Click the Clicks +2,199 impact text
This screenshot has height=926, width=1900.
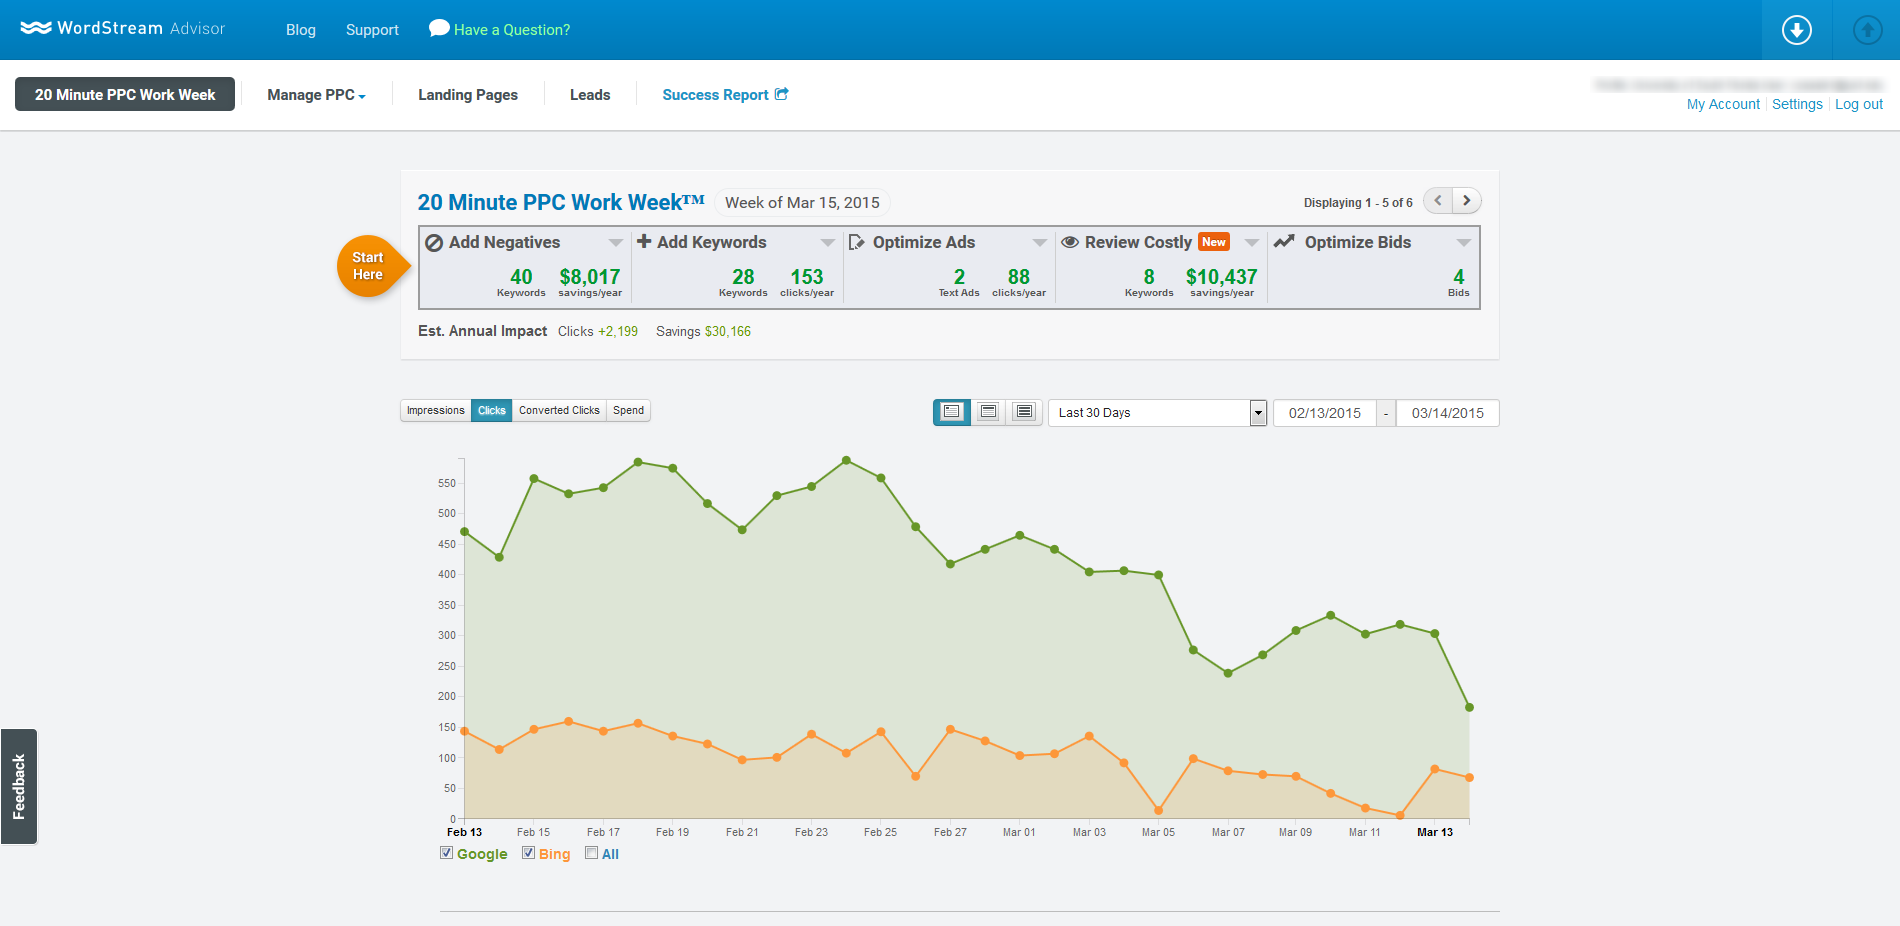[x=598, y=331]
